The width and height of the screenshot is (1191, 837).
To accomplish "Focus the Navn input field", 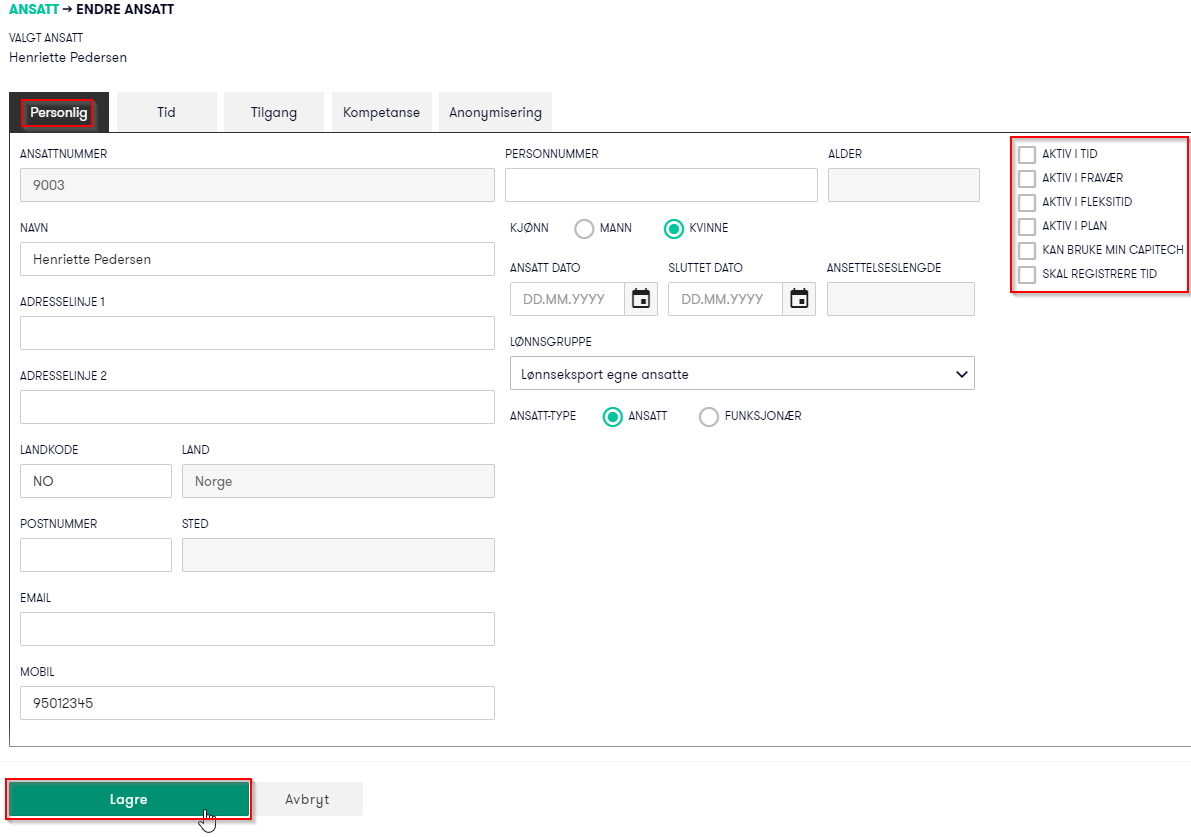I will pos(257,259).
